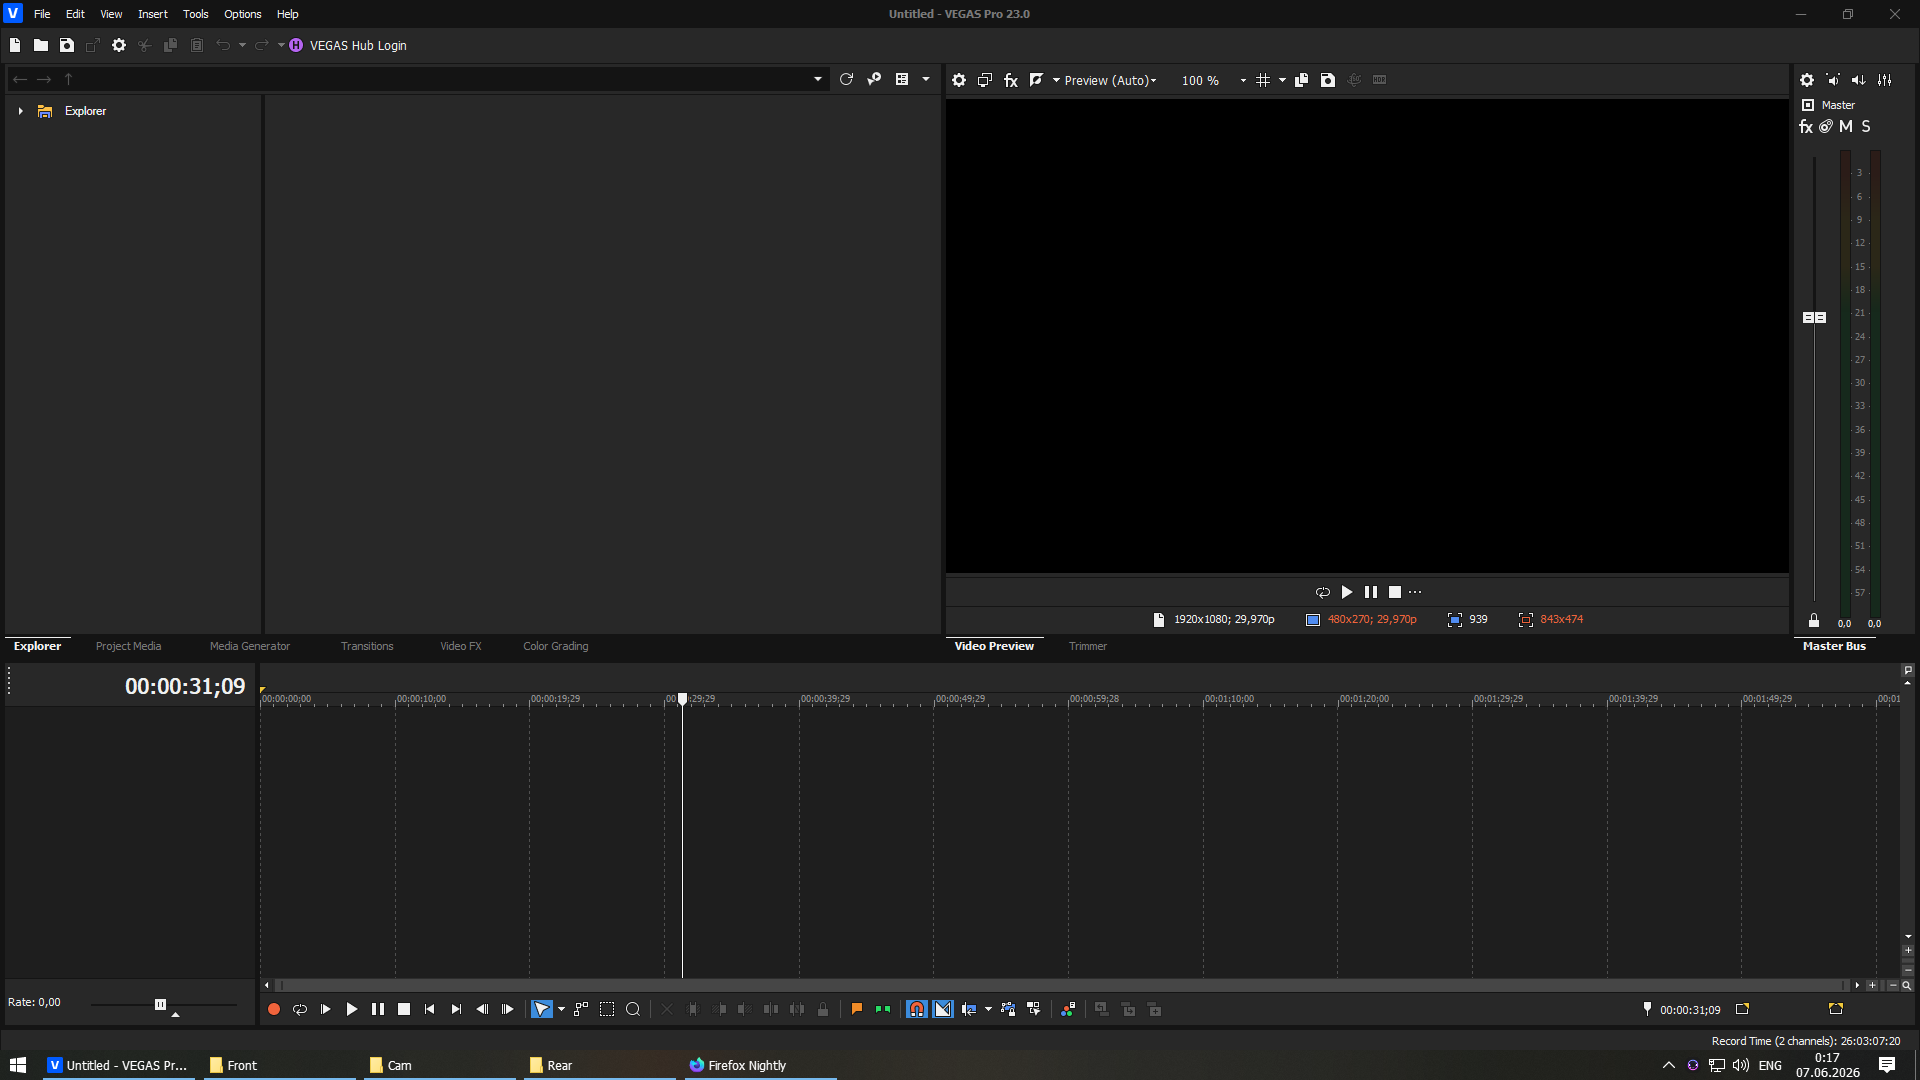
Task: Click the Undo arrow button
Action: [x=223, y=45]
